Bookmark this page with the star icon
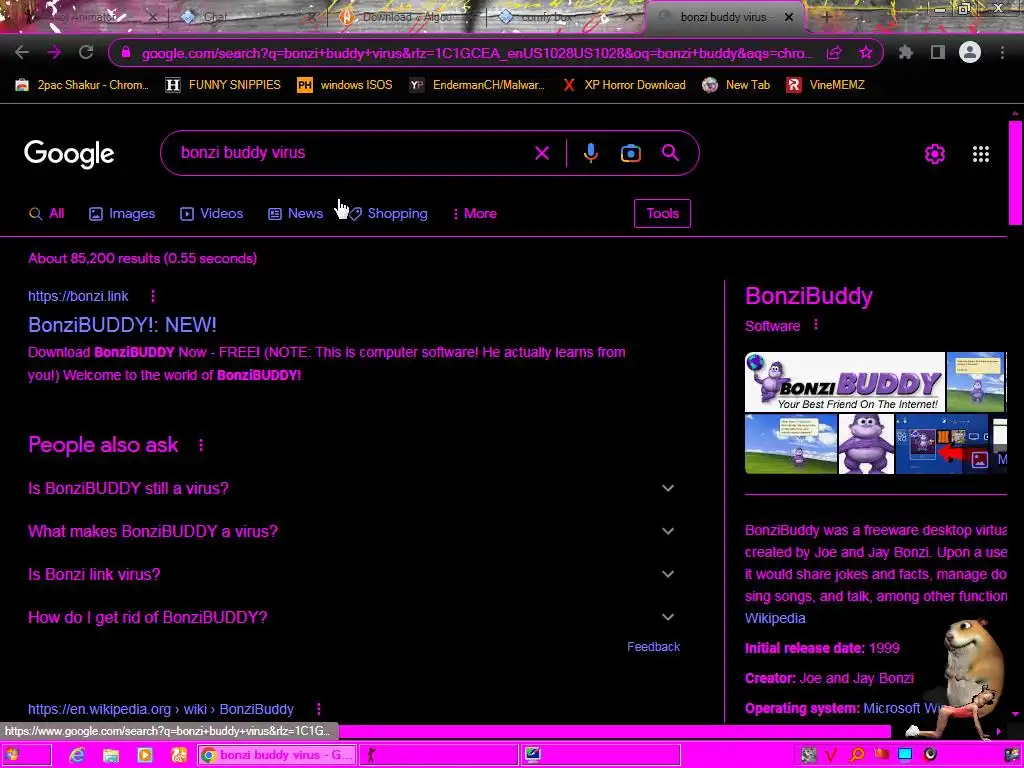Viewport: 1024px width, 768px height. tap(866, 53)
